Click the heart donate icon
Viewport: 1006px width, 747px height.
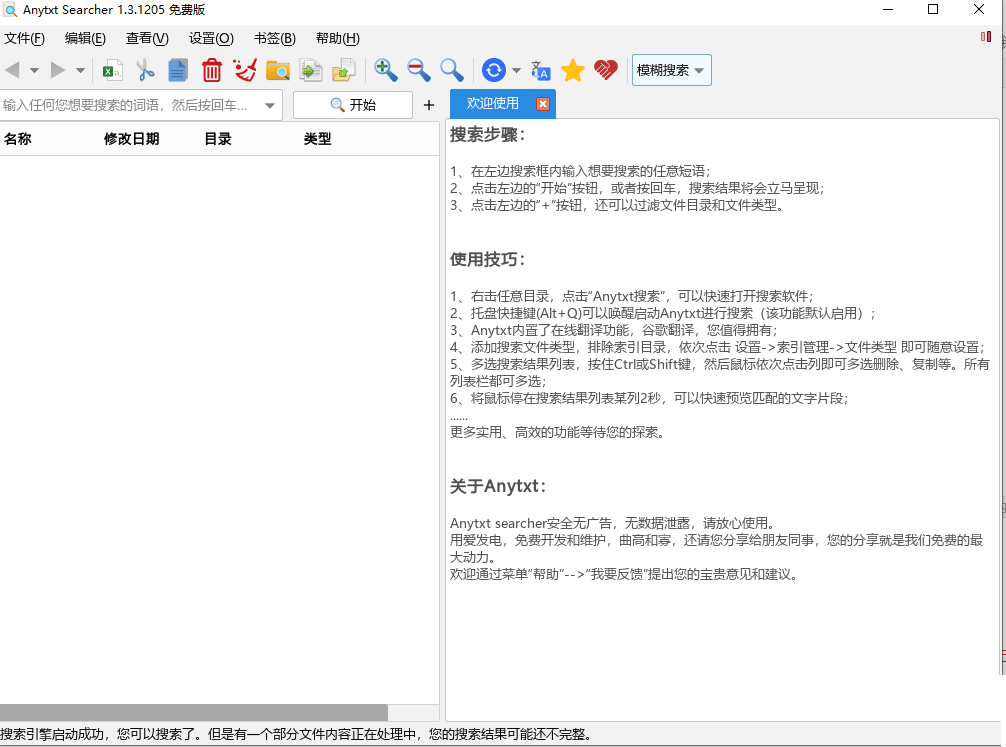point(605,70)
